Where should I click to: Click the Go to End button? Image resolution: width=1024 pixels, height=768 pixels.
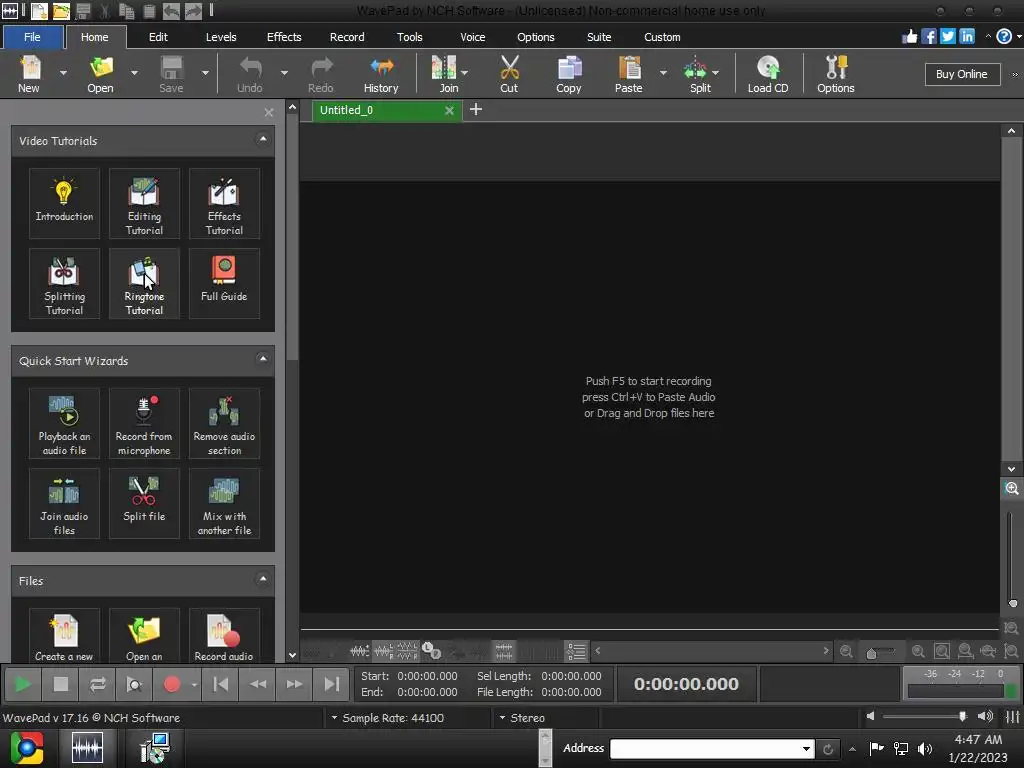pyautogui.click(x=332, y=684)
